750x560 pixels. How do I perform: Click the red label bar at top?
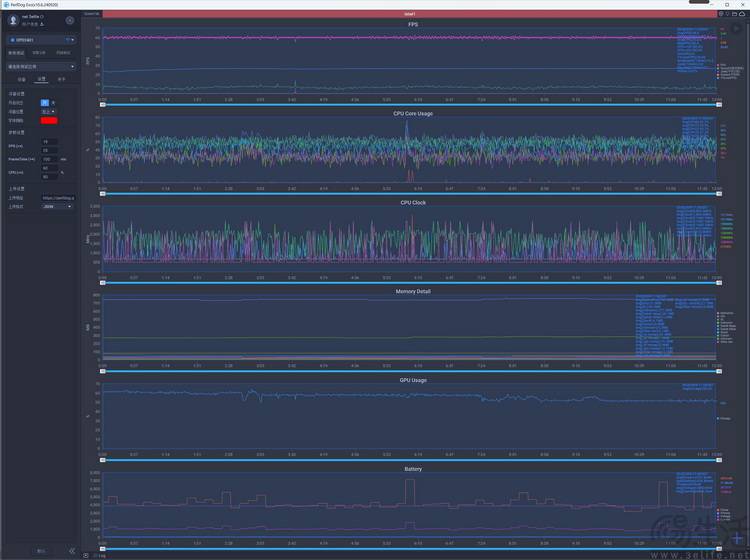(408, 14)
